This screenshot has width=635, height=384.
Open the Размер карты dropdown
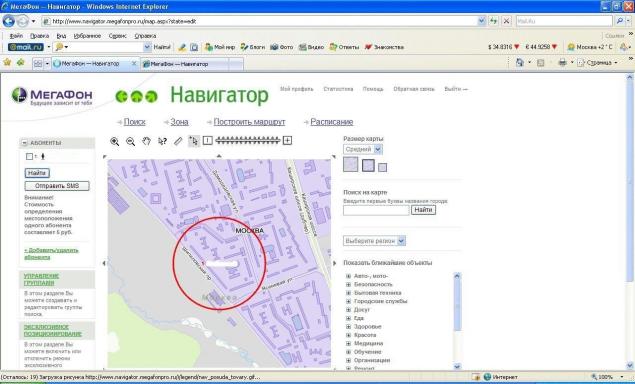363,149
